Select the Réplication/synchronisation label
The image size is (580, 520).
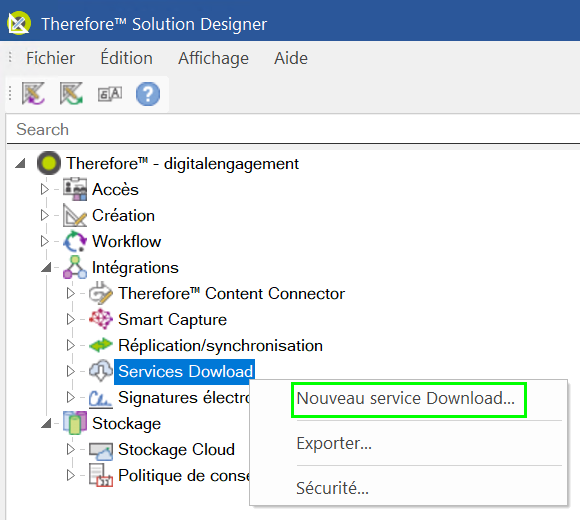pos(220,345)
